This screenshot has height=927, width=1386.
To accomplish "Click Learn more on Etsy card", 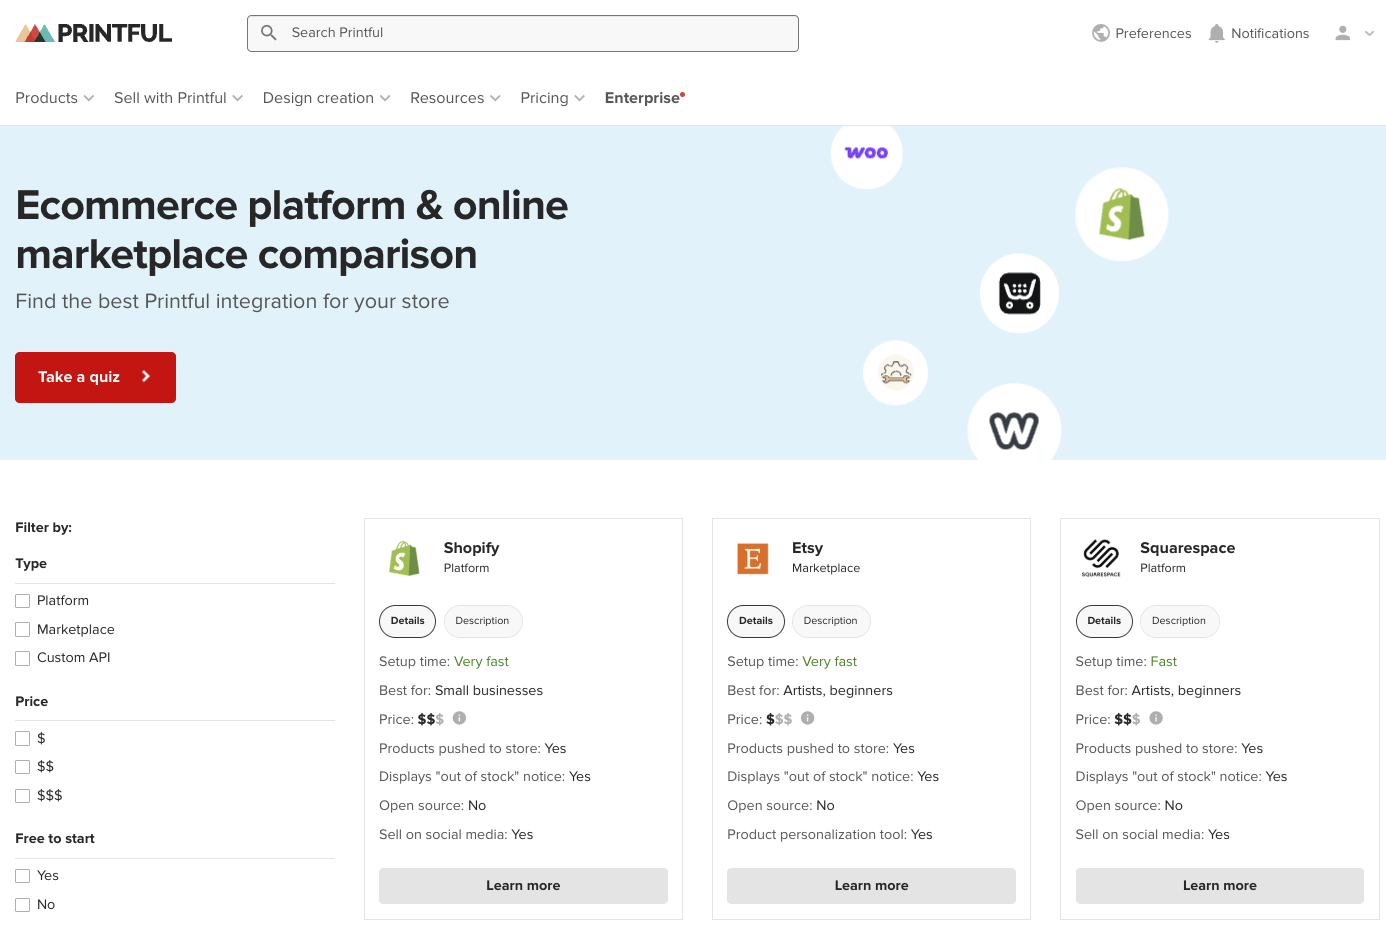I will 871,886.
